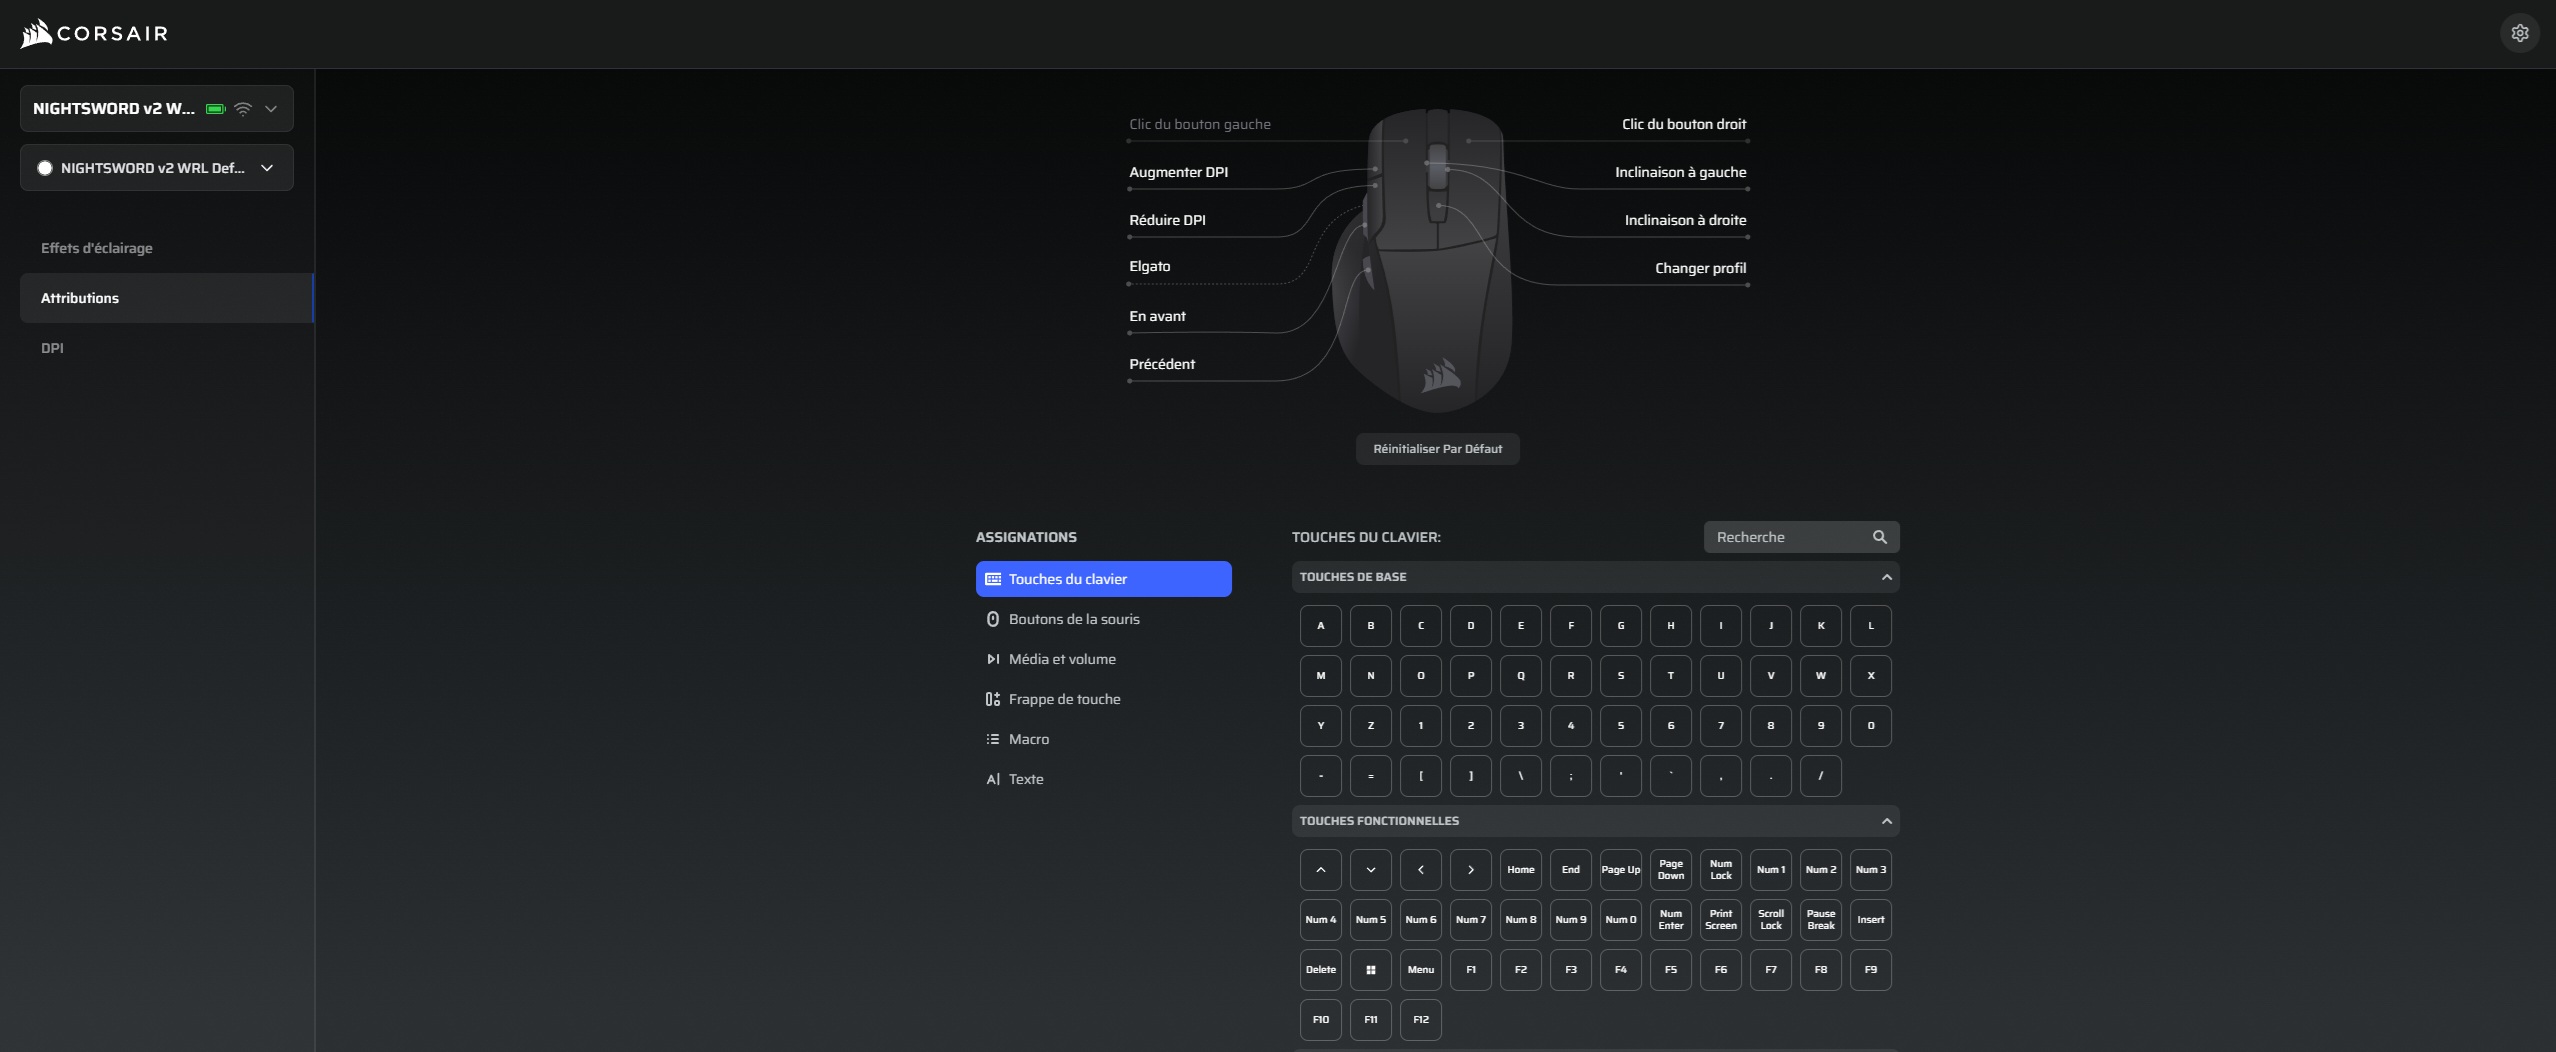Choose the F12 key

pos(1421,1020)
